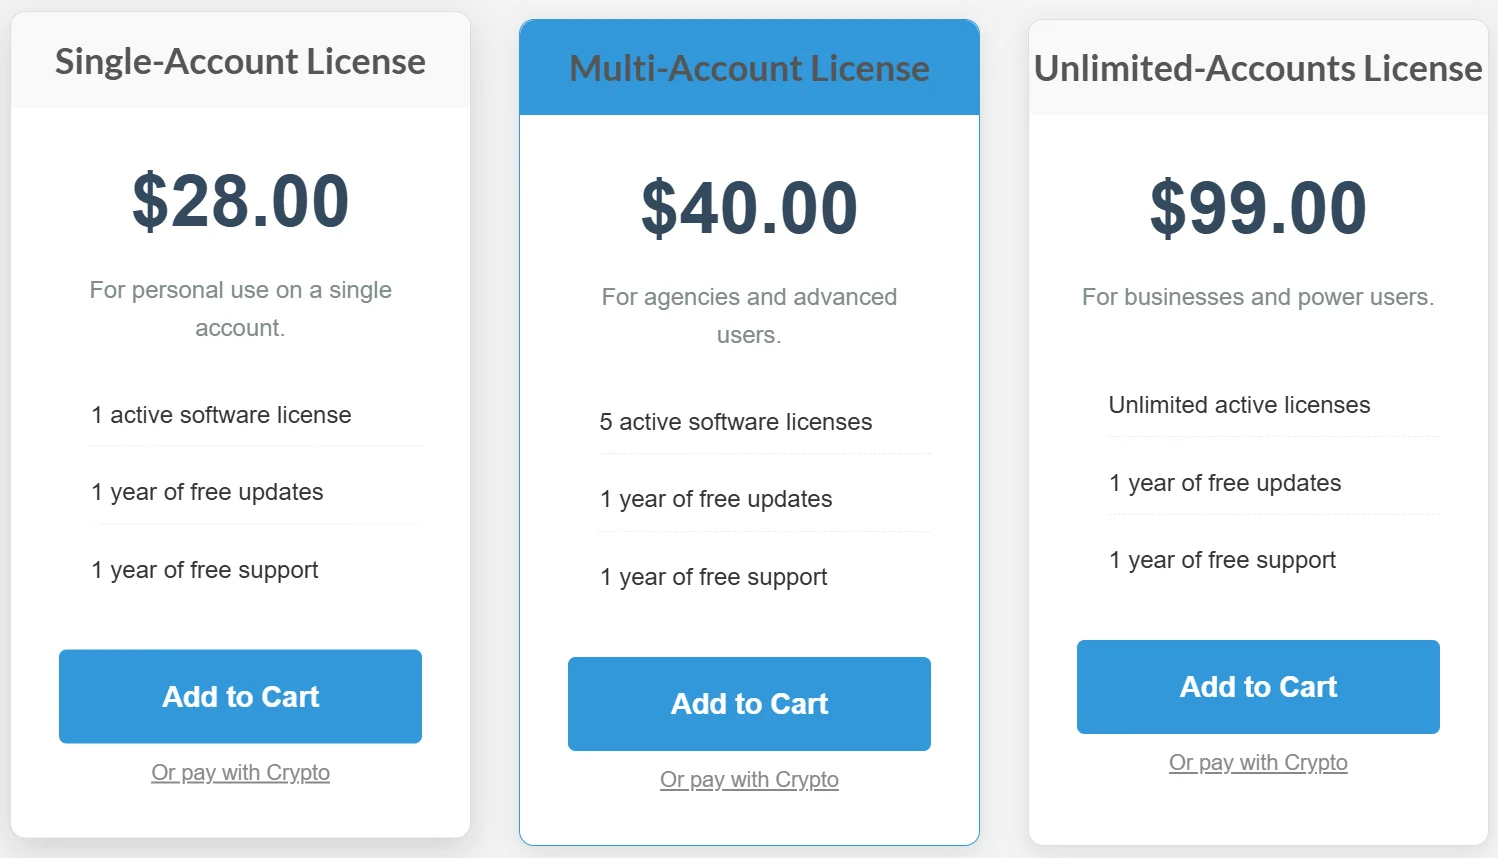Select '1 active software license' feature
The width and height of the screenshot is (1498, 858).
221,415
